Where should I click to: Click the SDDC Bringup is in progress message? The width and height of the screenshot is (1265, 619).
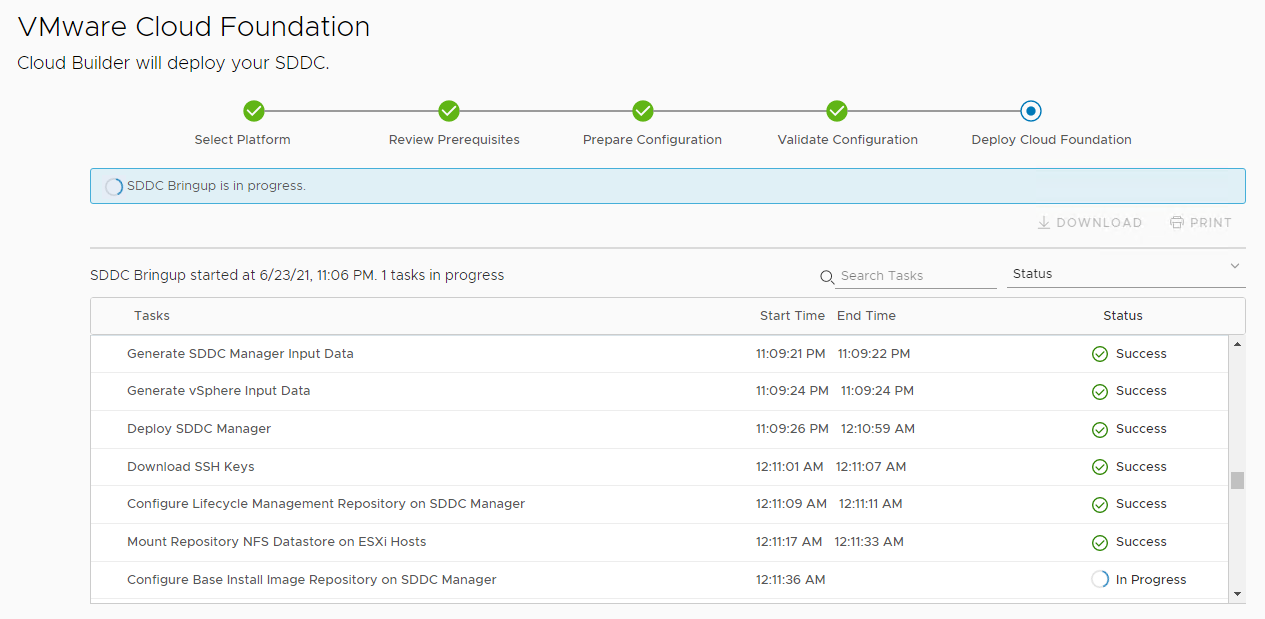tap(216, 186)
